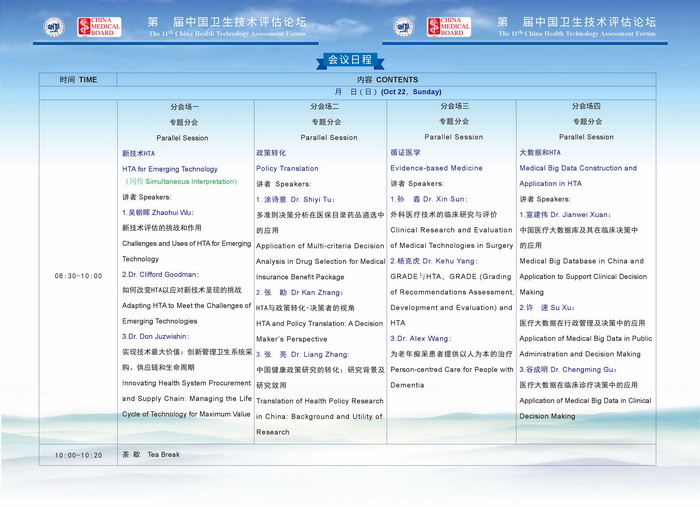The width and height of the screenshot is (700, 507).
Task: Click the Simultaneous Interpretation green note
Action: pos(181,182)
